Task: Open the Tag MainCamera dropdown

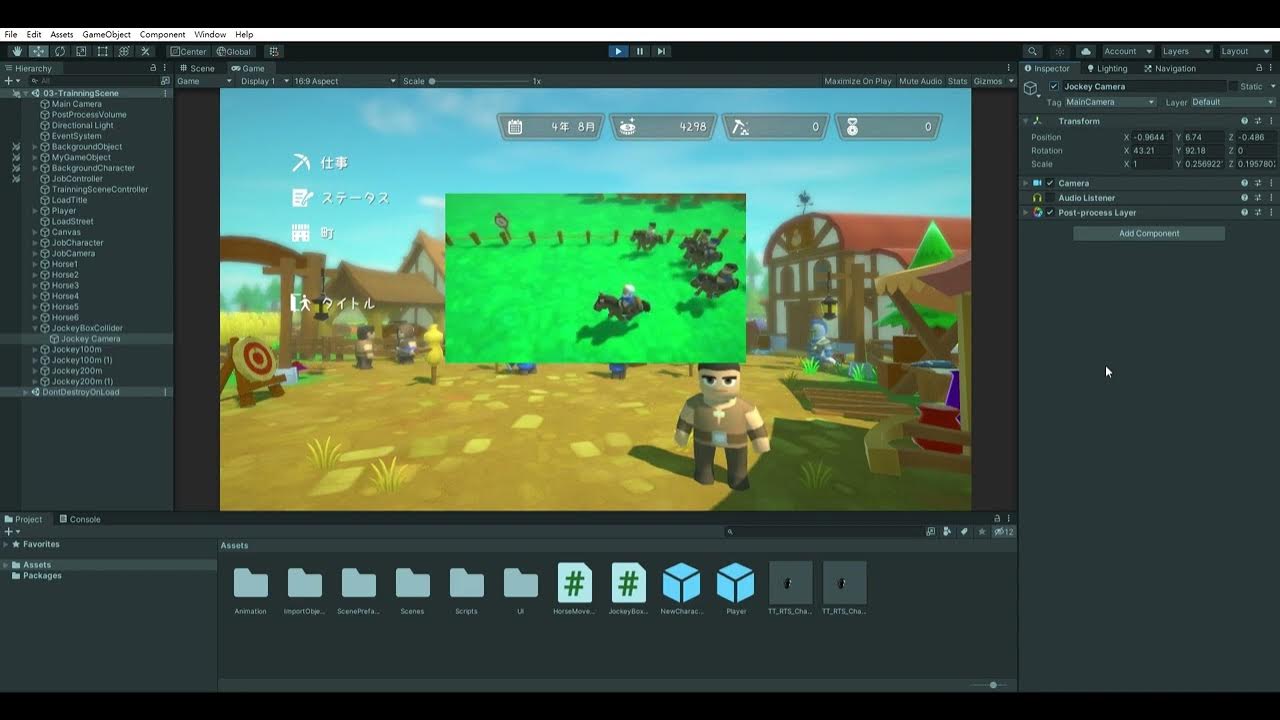Action: coord(1110,102)
